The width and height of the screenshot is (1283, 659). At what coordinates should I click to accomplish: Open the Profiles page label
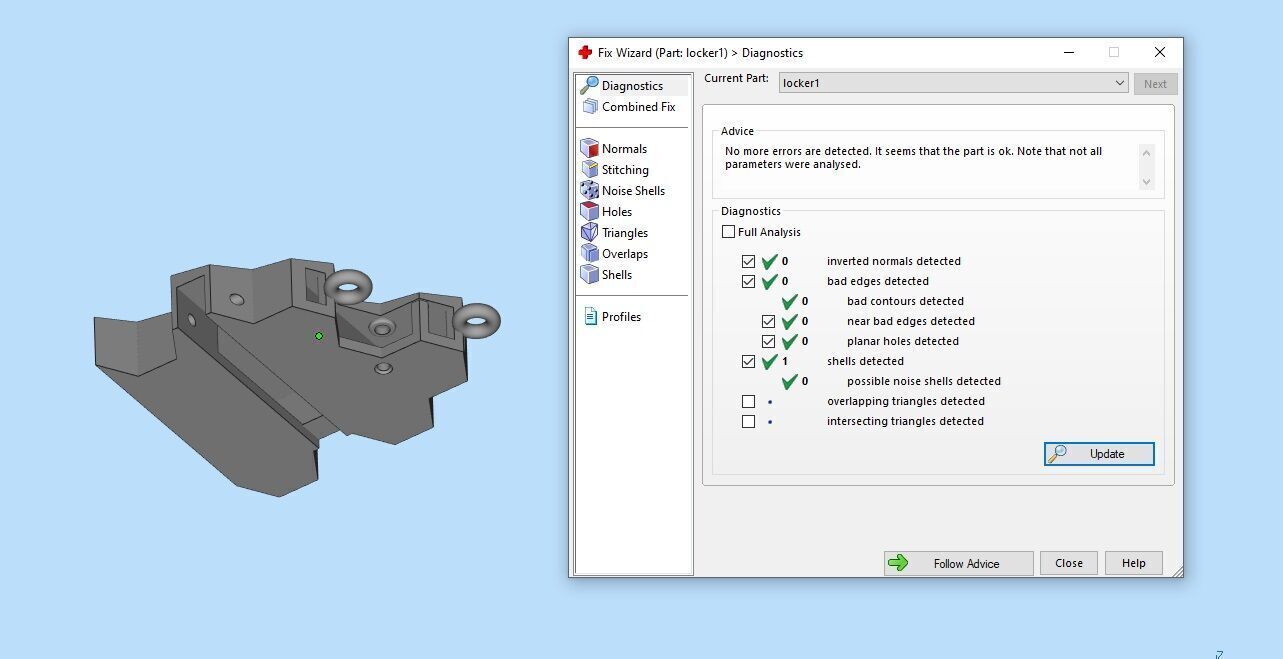coord(621,317)
